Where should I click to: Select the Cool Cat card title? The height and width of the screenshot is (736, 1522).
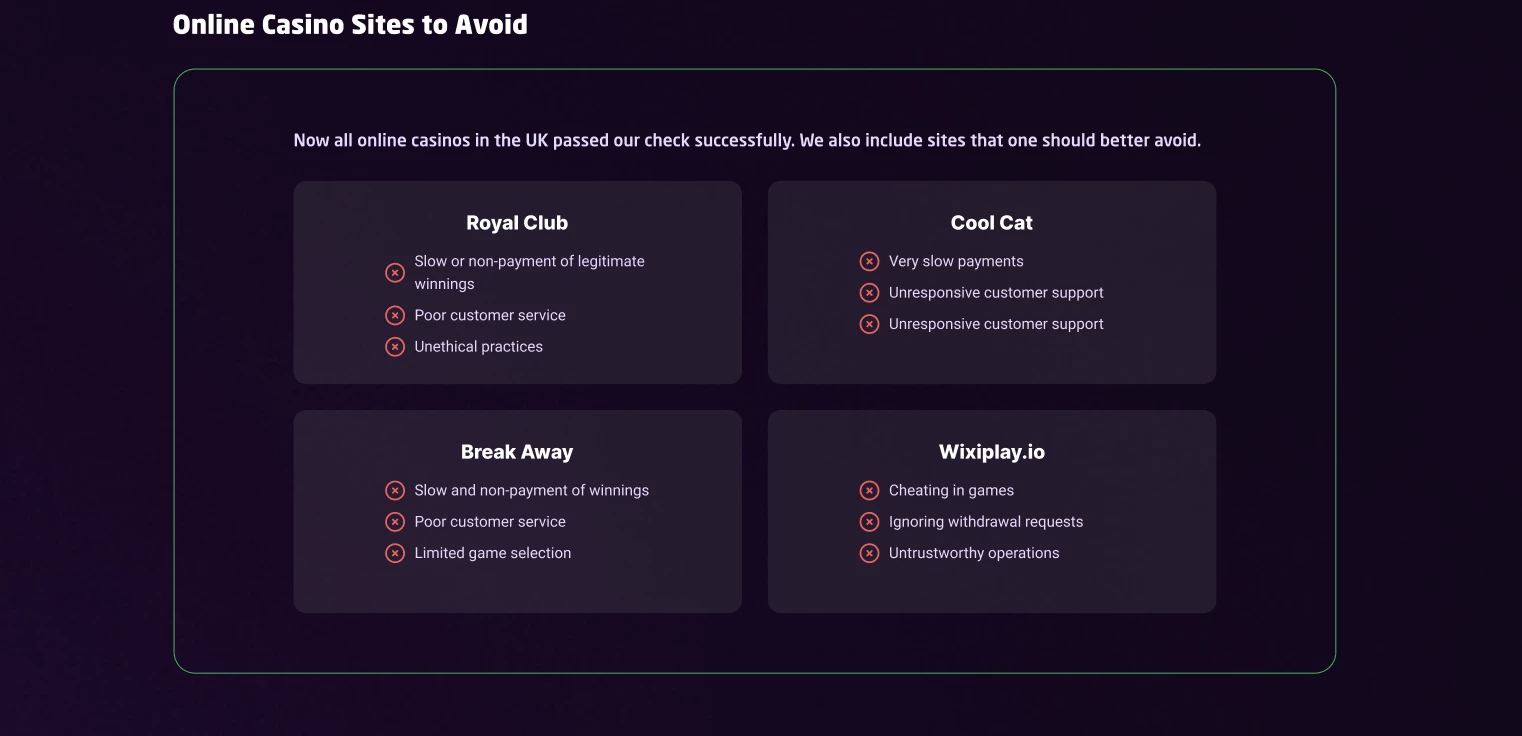[x=992, y=223]
